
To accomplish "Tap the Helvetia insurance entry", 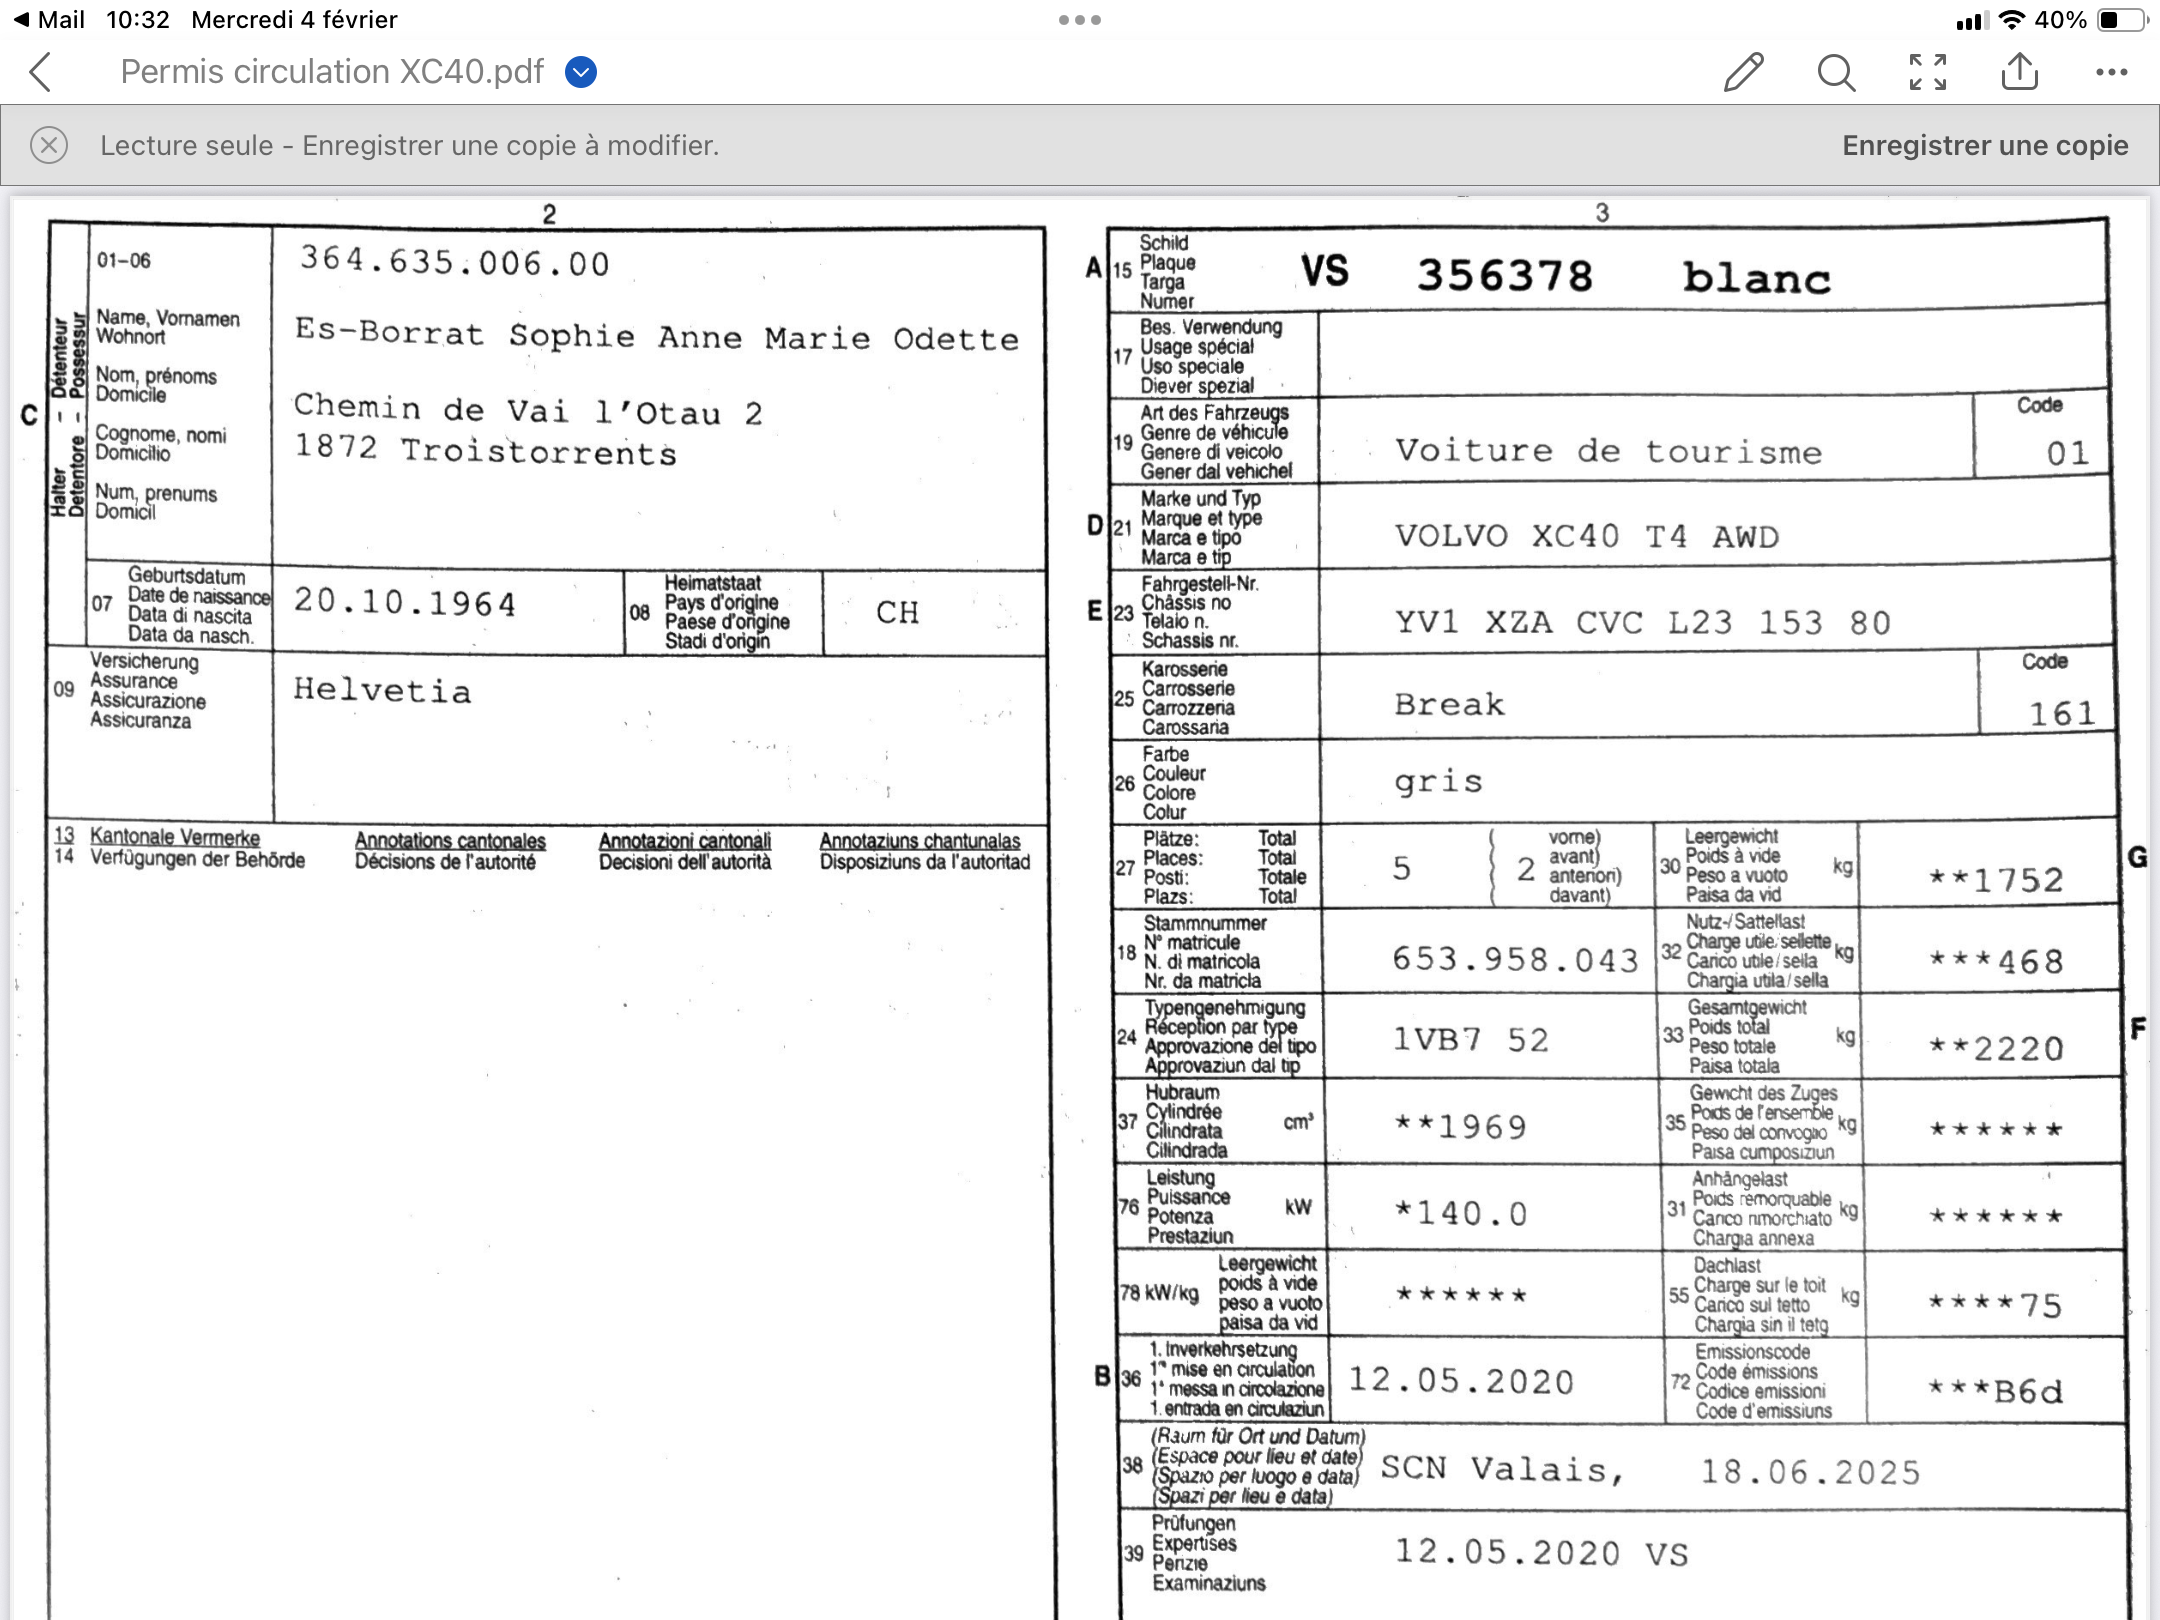I will pyautogui.click(x=382, y=690).
